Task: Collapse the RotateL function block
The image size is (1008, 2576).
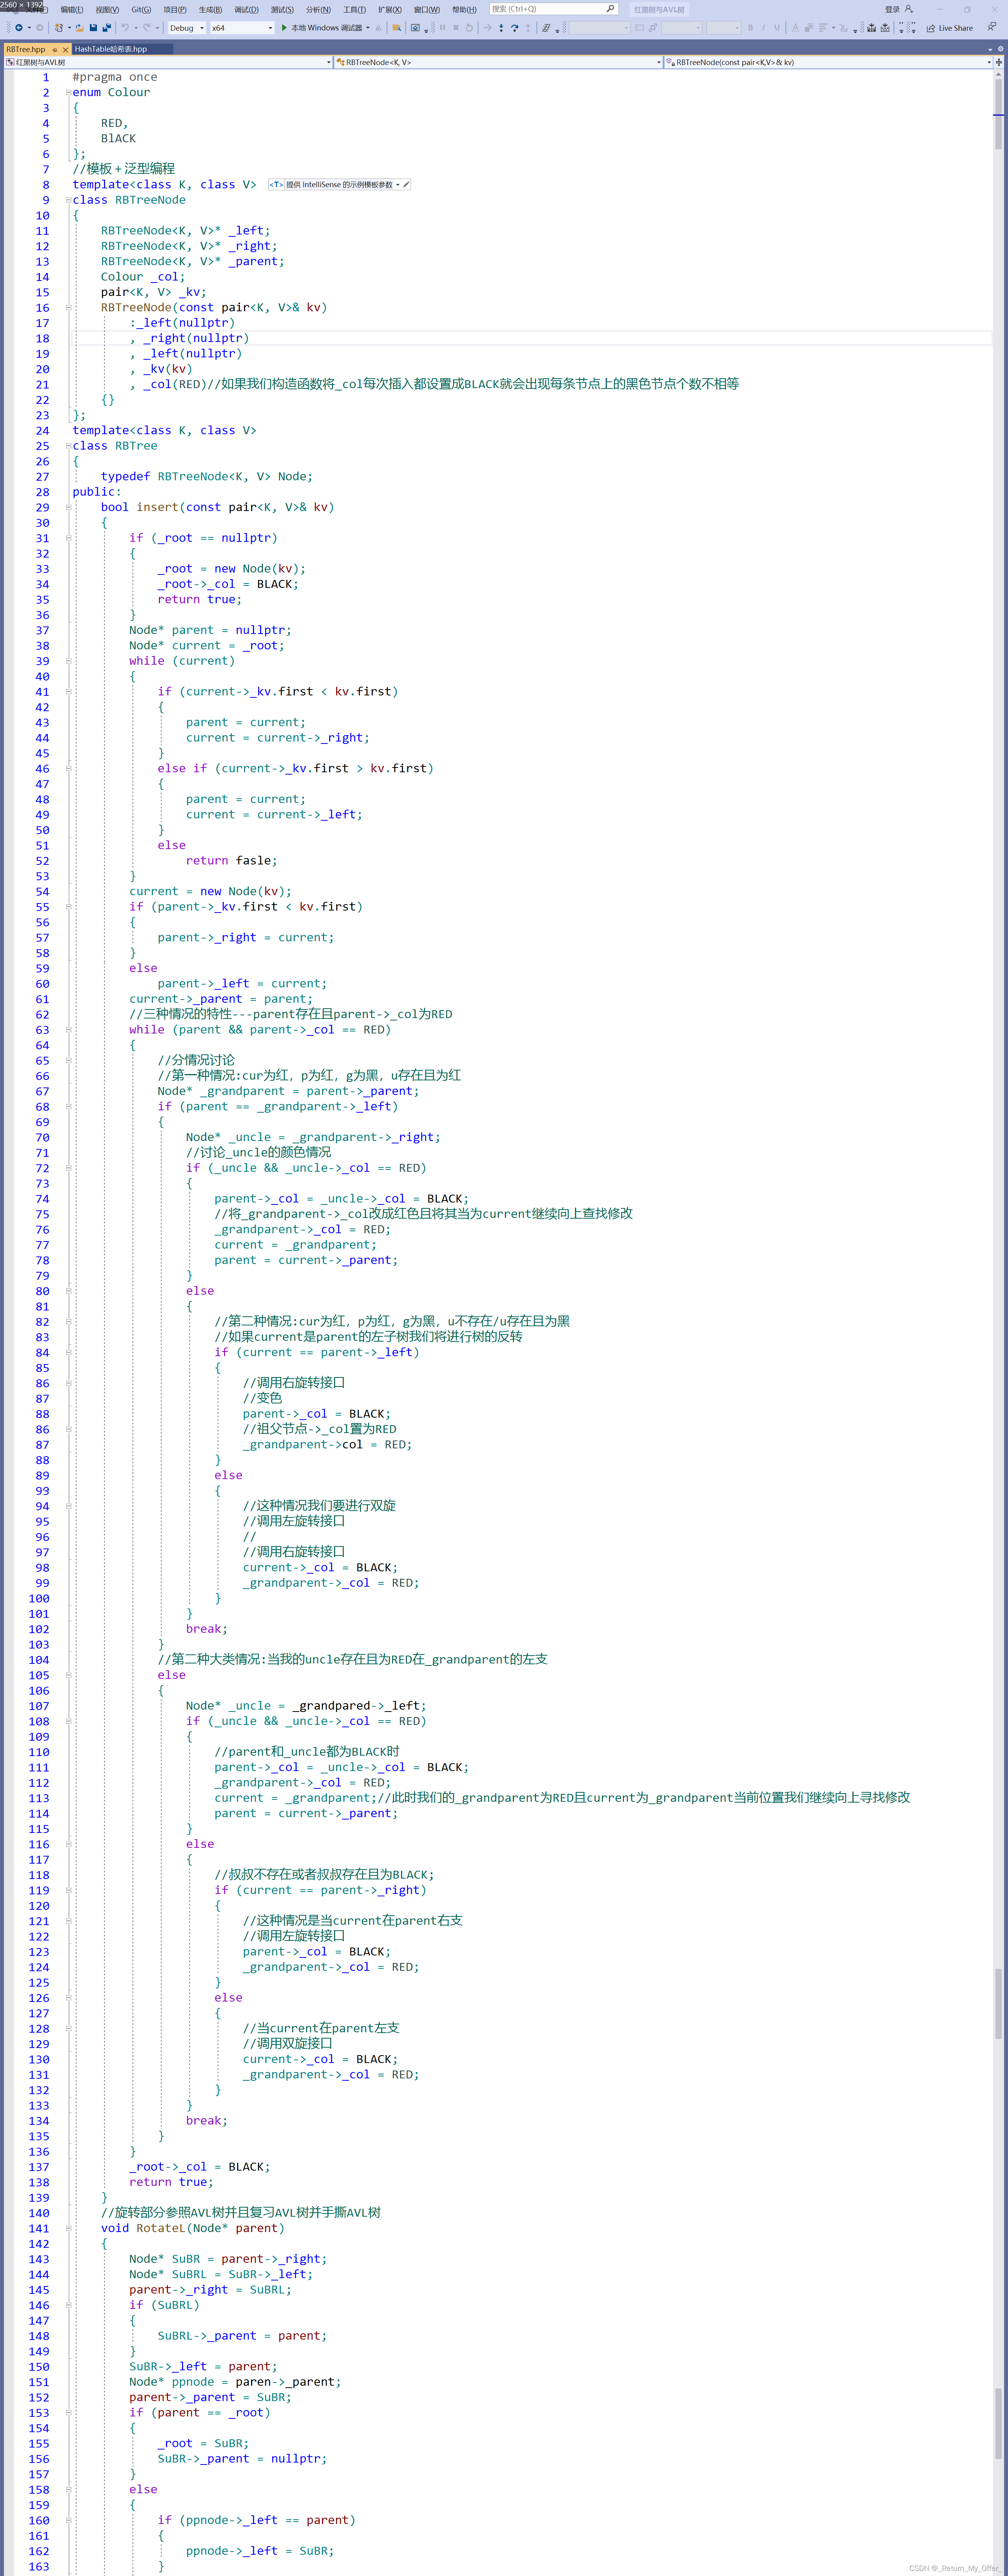Action: pyautogui.click(x=69, y=2228)
